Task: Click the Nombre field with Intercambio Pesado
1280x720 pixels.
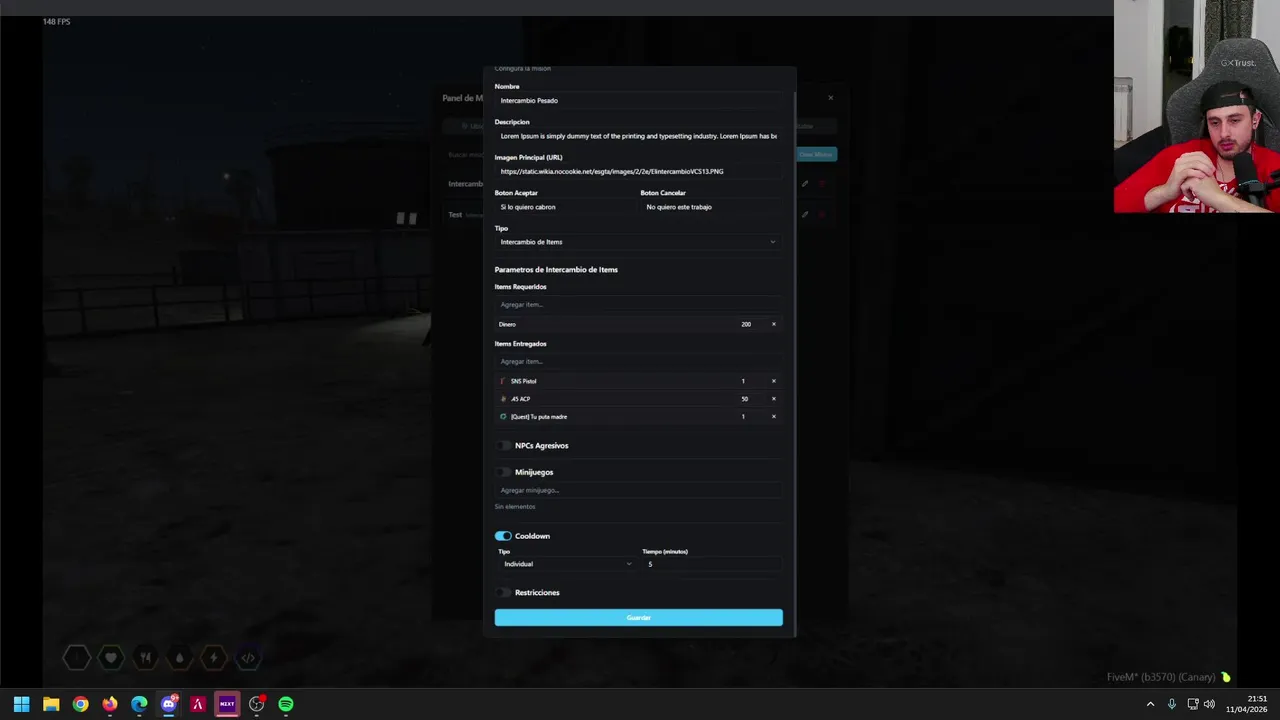Action: coord(638,100)
